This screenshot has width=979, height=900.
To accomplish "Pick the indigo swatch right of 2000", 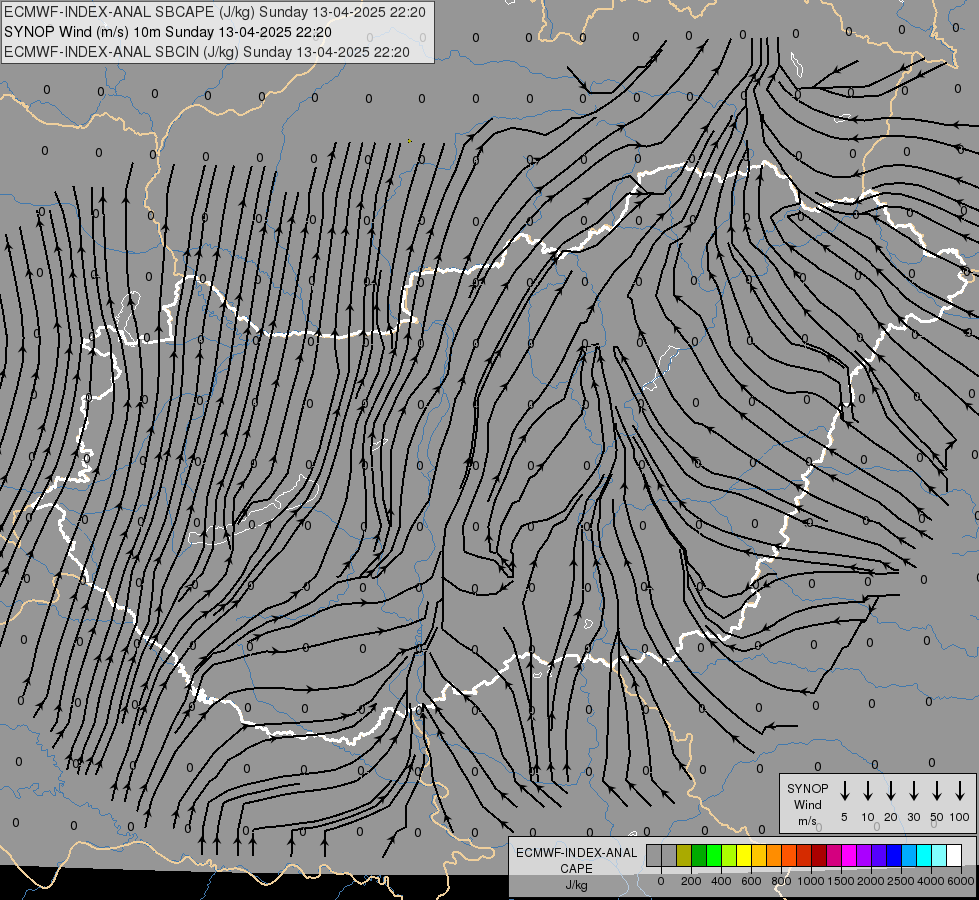I will tap(879, 855).
